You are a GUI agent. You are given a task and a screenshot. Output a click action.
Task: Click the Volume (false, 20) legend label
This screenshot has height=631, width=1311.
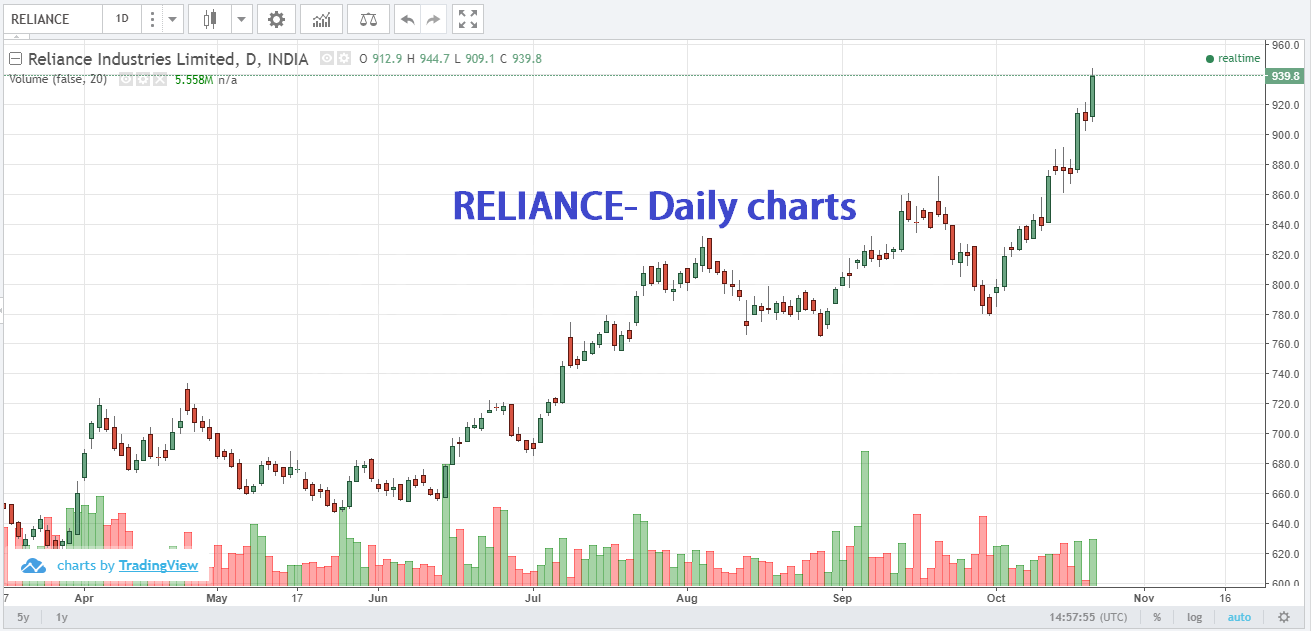tap(58, 79)
